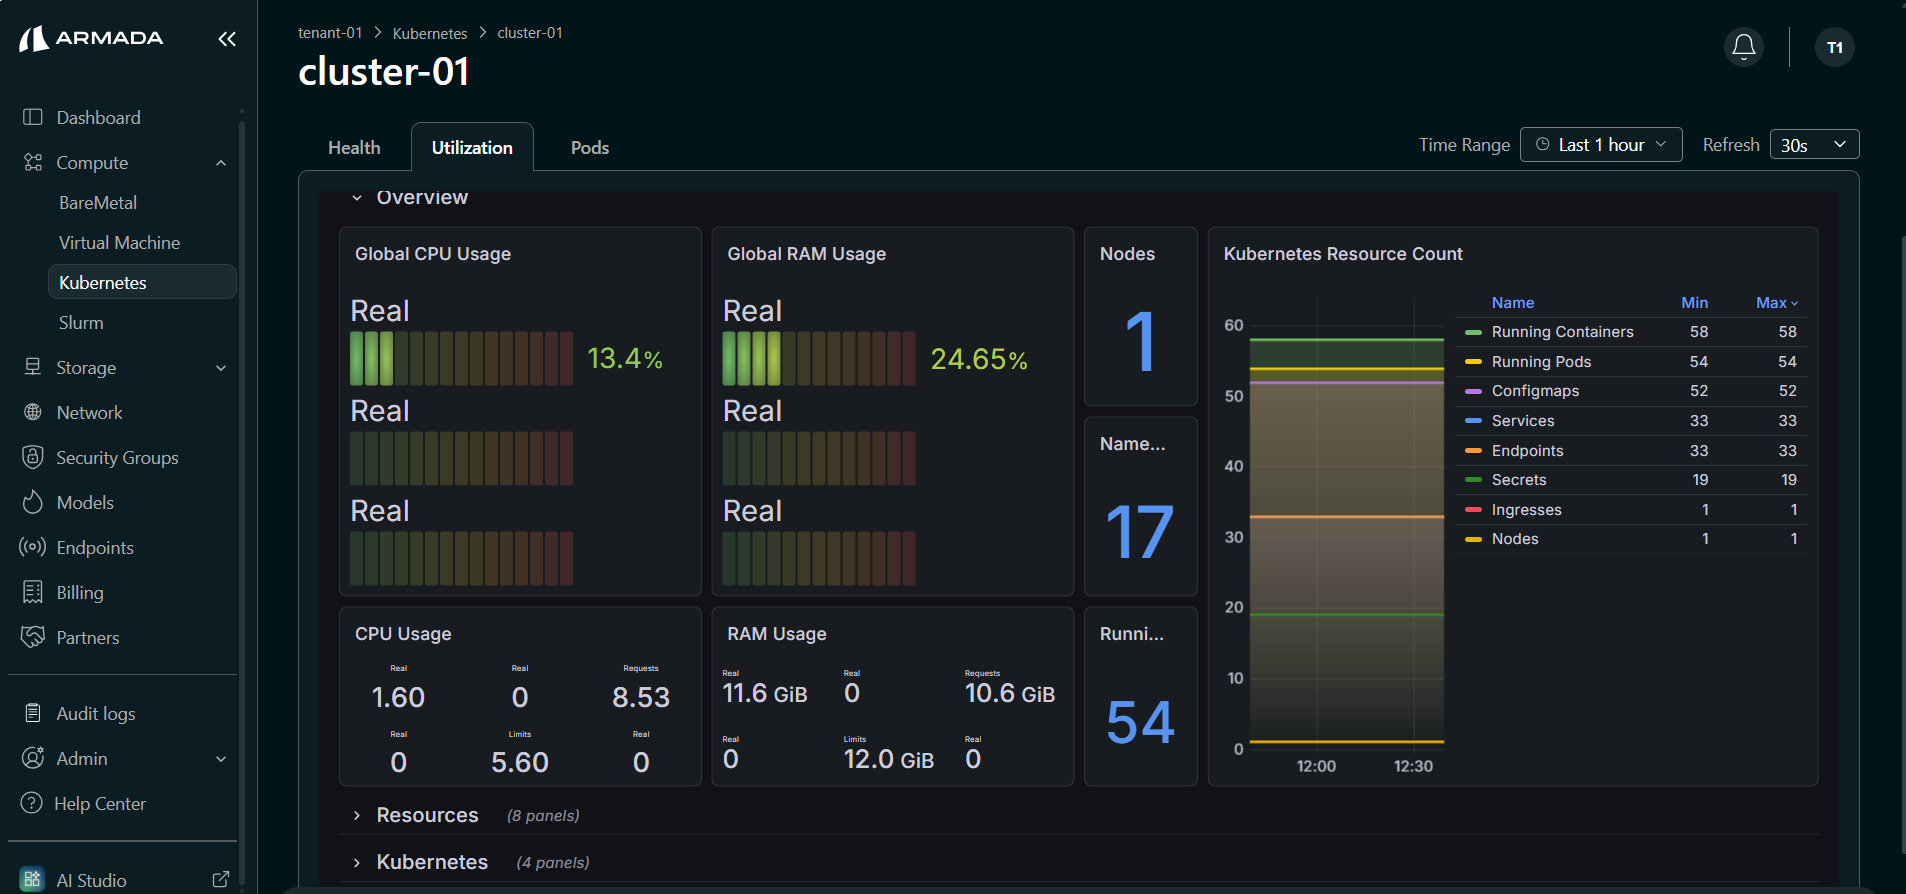Click the Models flame icon

click(x=33, y=502)
